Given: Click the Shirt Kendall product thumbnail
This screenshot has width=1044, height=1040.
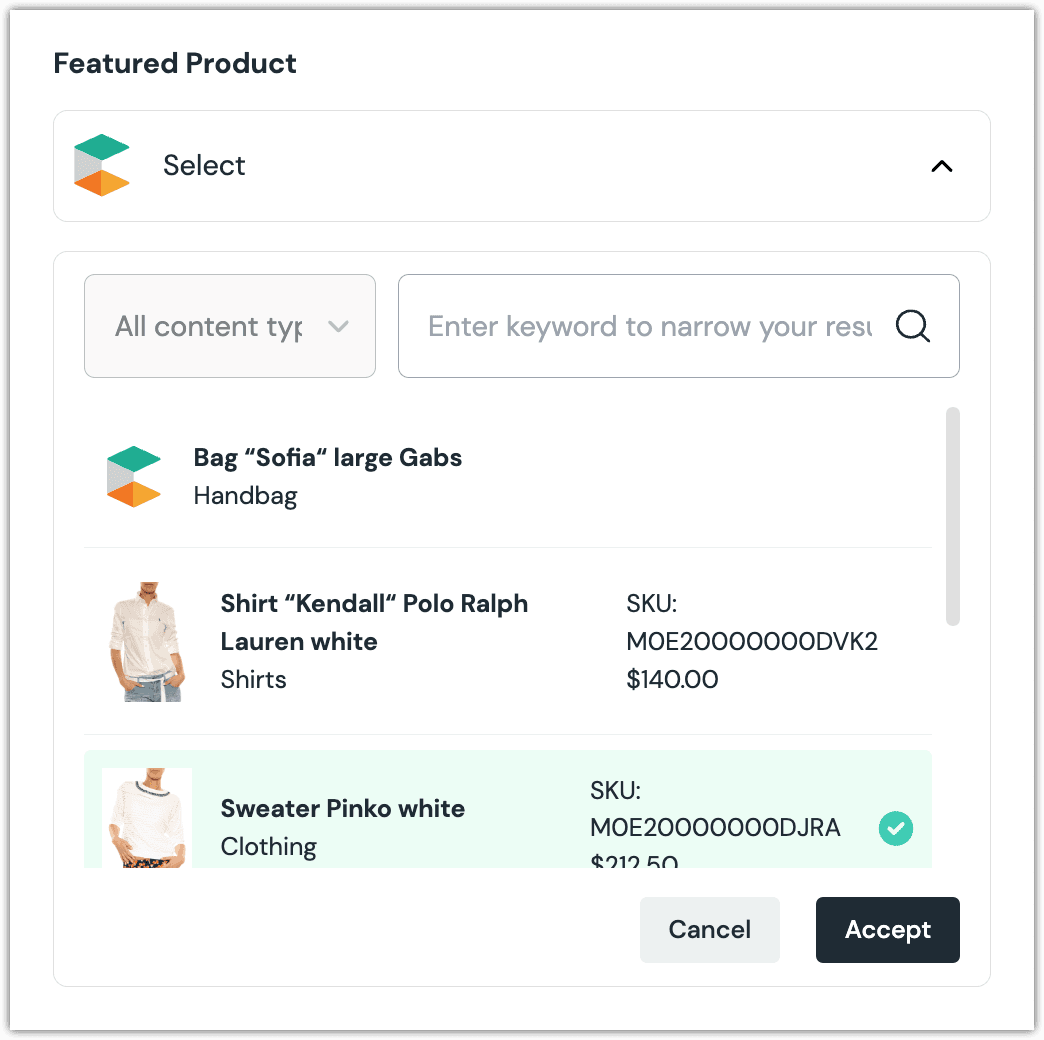Looking at the screenshot, I should (x=146, y=641).
